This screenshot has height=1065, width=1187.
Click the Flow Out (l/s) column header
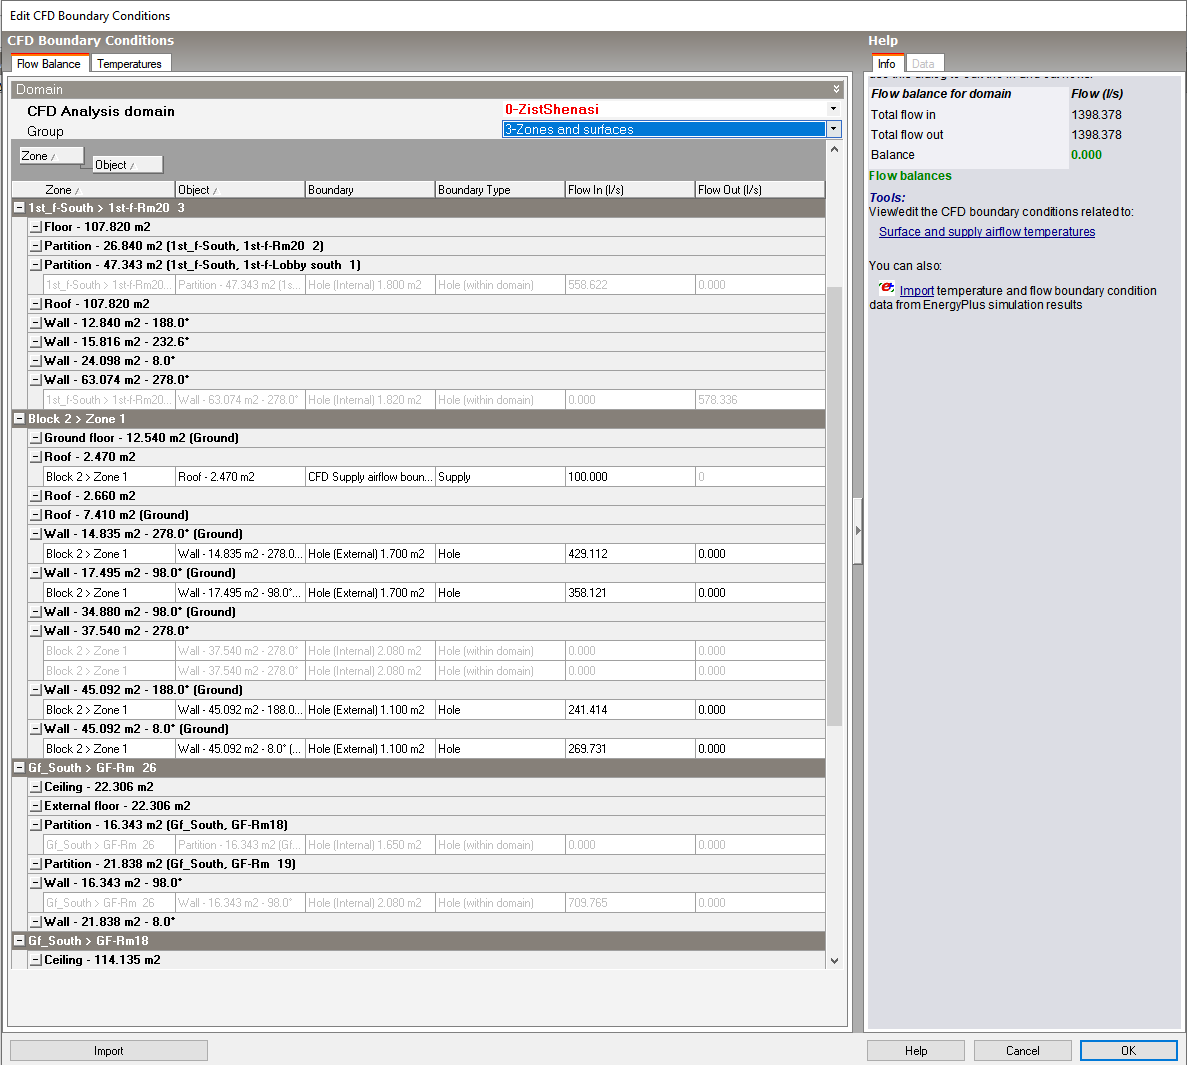(x=760, y=190)
